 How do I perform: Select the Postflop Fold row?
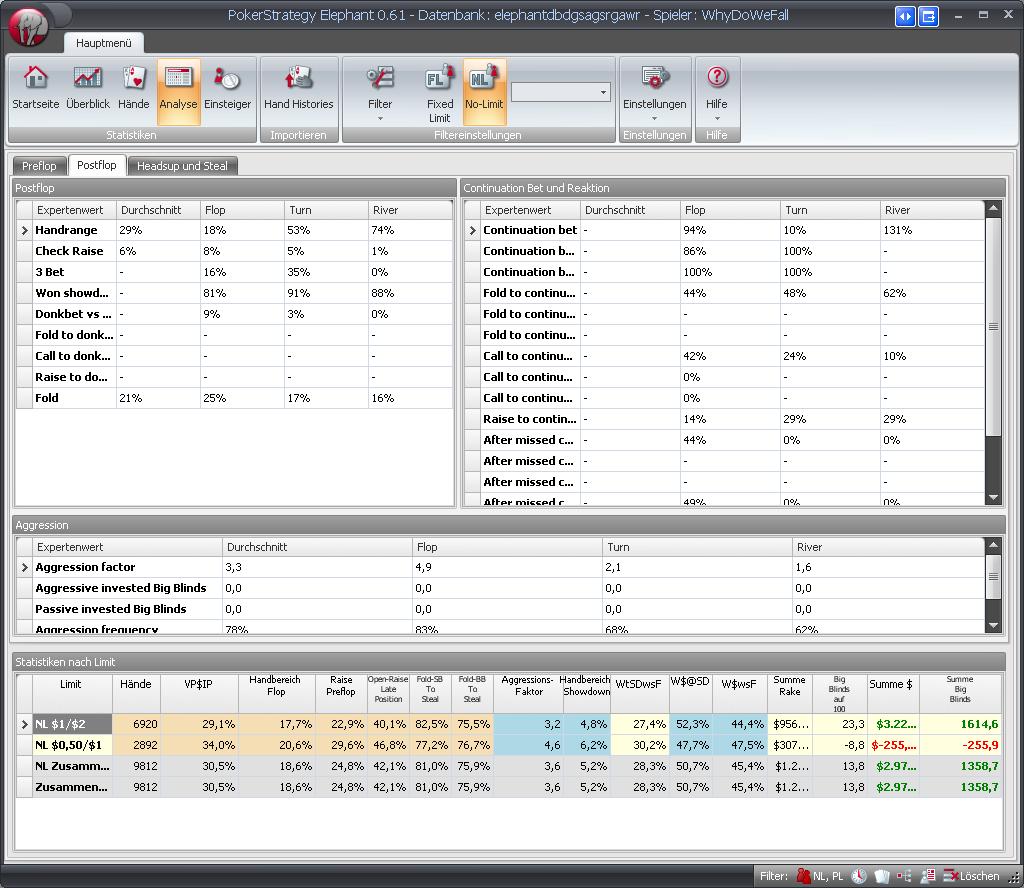click(x=234, y=398)
